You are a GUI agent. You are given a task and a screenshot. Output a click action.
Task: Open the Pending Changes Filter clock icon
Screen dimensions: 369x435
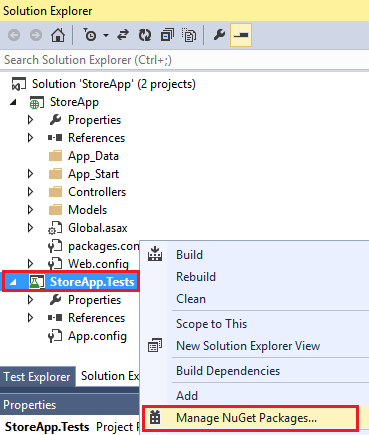click(x=90, y=35)
